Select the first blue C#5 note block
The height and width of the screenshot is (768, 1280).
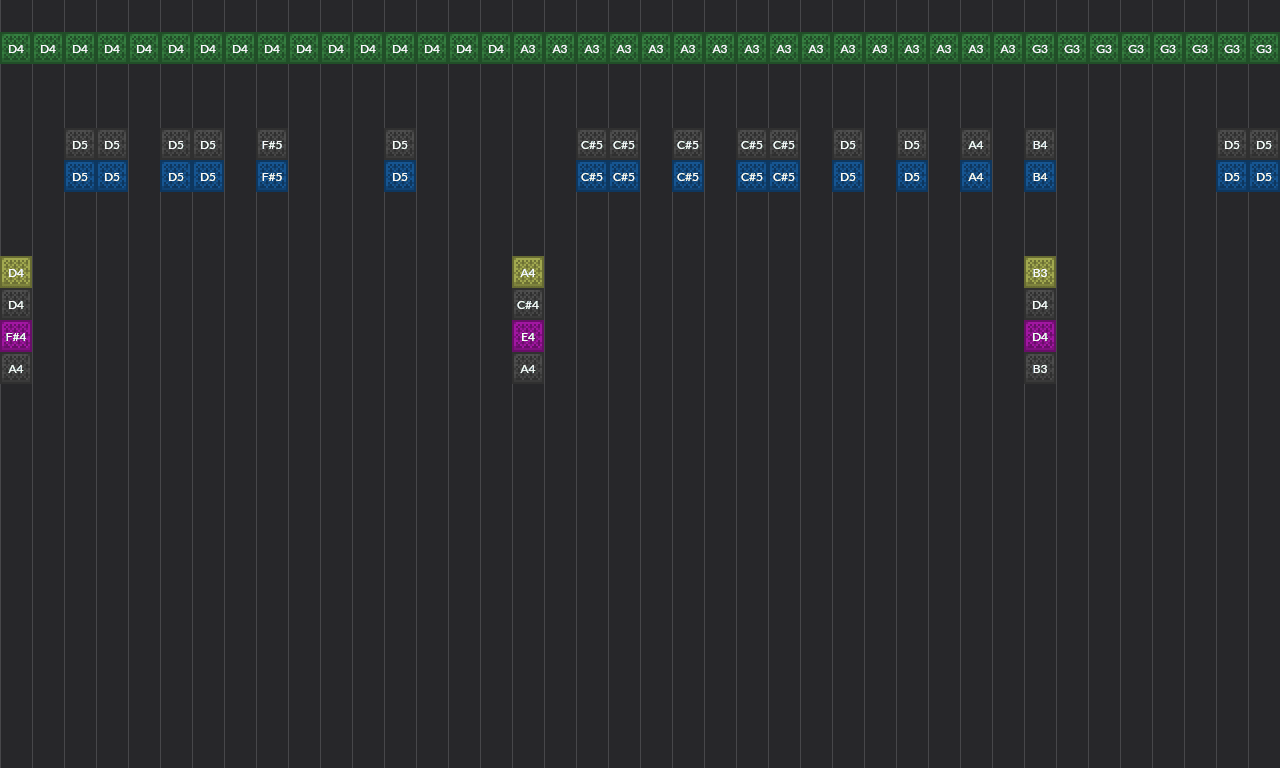point(591,176)
